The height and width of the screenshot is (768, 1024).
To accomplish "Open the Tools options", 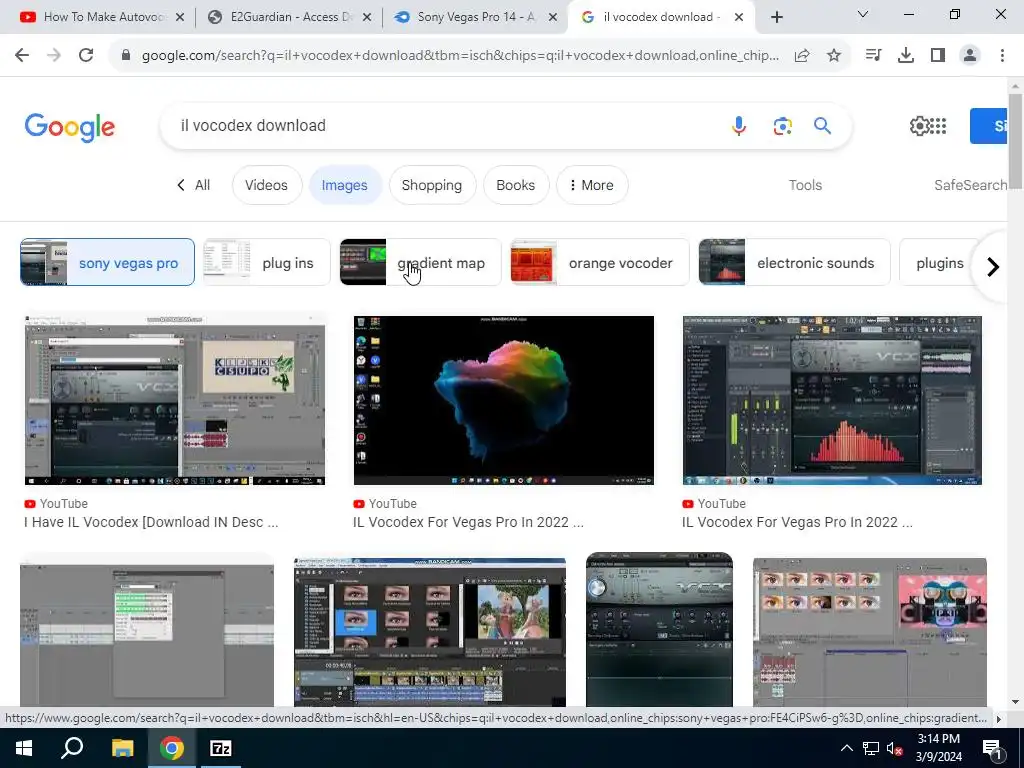I will pos(805,185).
